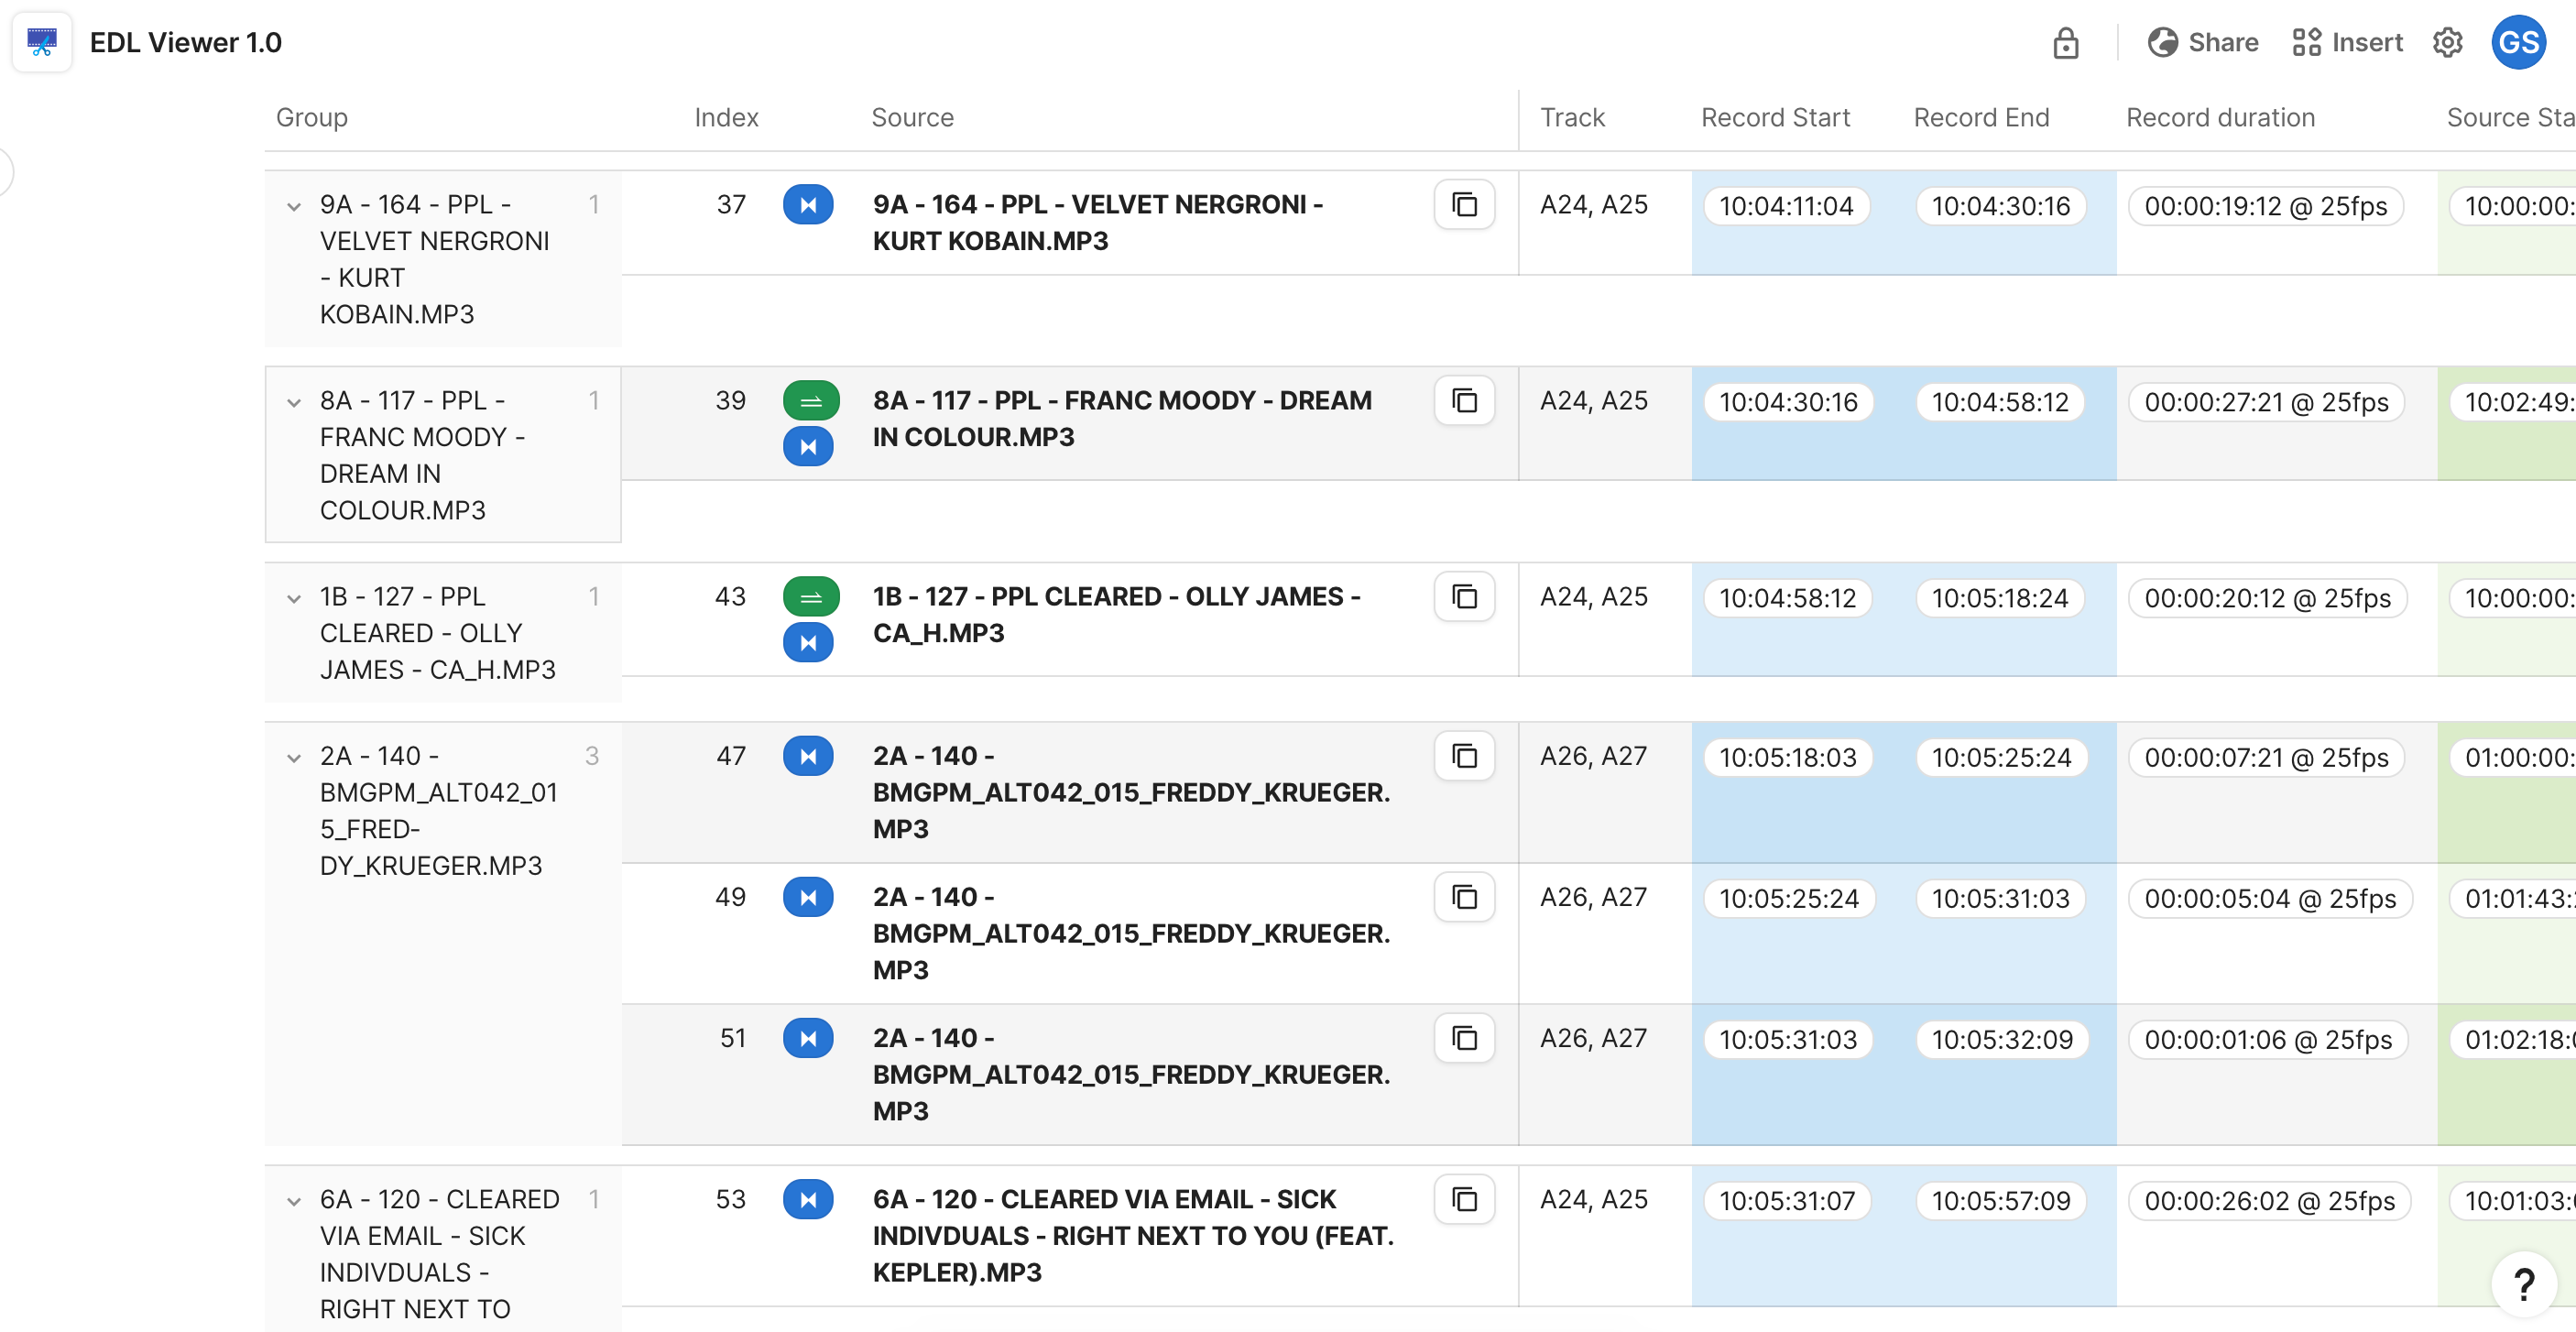Click the Record Start column header
Screen dimensions: 2576x1332
pos(1775,118)
